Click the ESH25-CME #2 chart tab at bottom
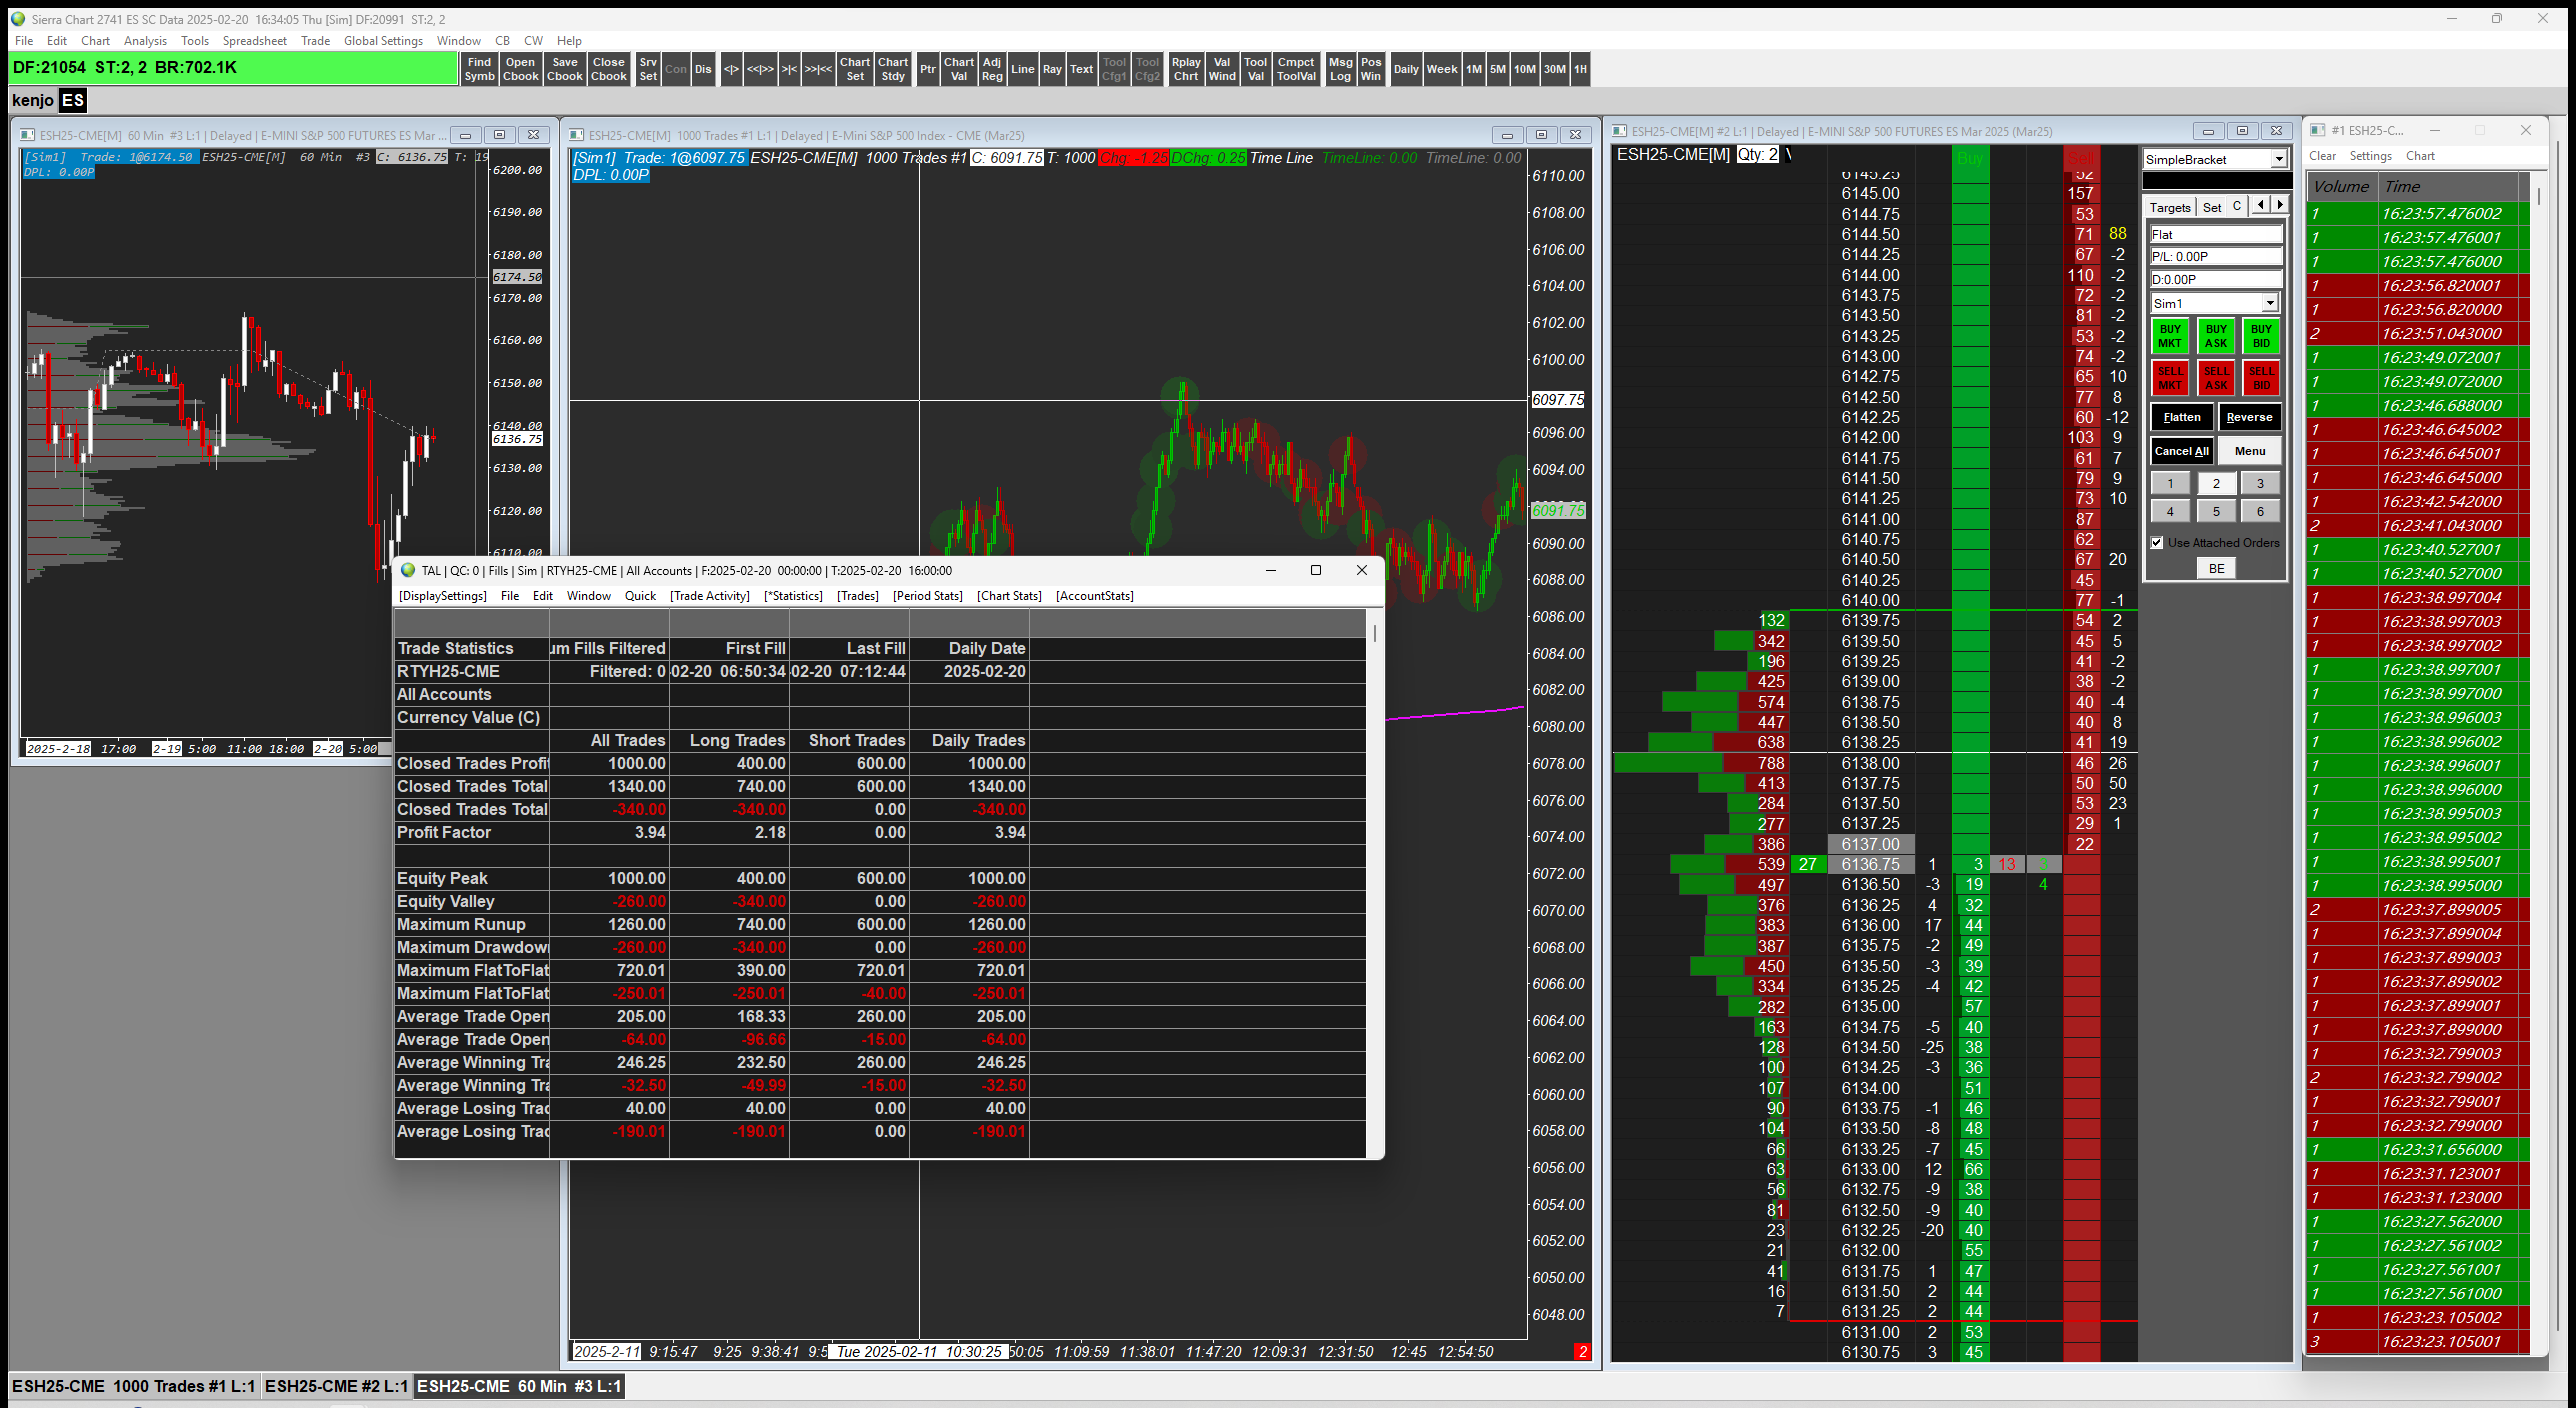The height and width of the screenshot is (1408, 2576). click(336, 1386)
